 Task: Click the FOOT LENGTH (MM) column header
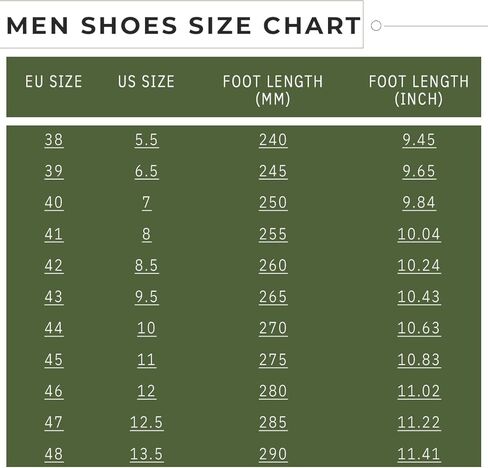tap(273, 90)
